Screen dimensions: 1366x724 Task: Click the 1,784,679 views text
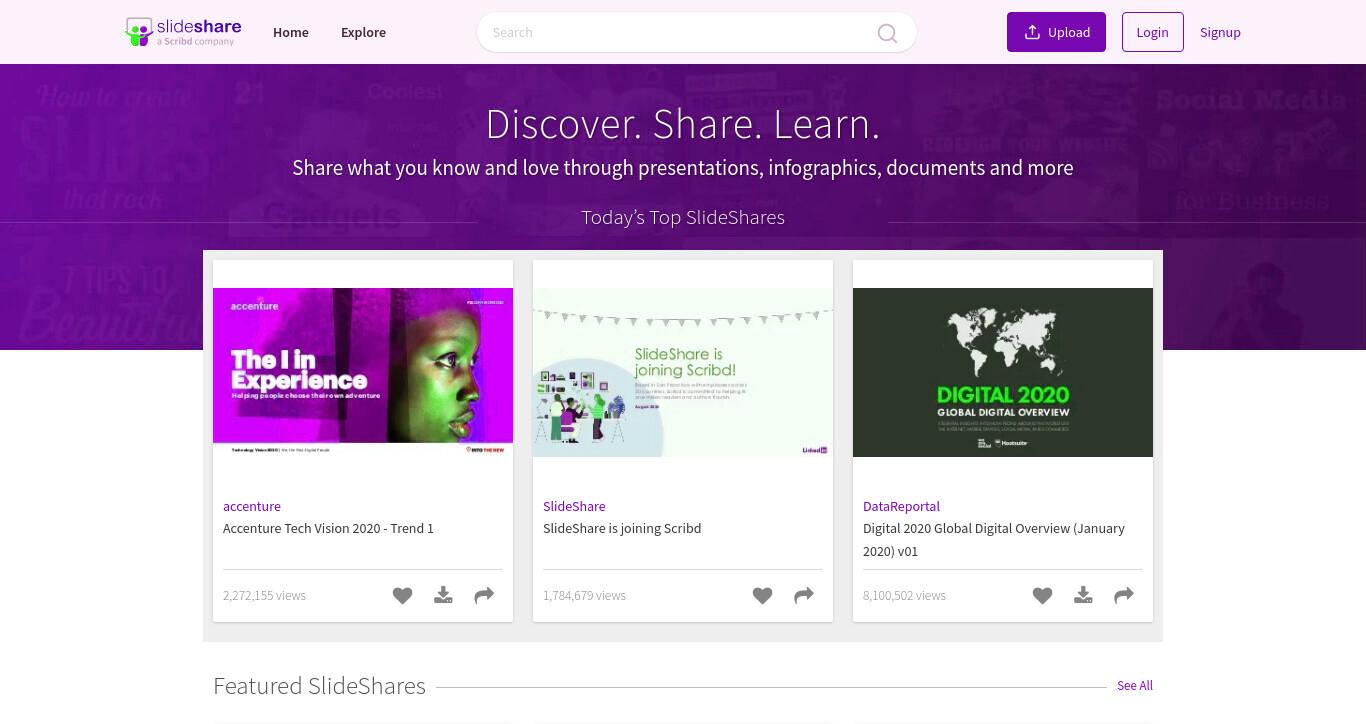click(x=584, y=595)
